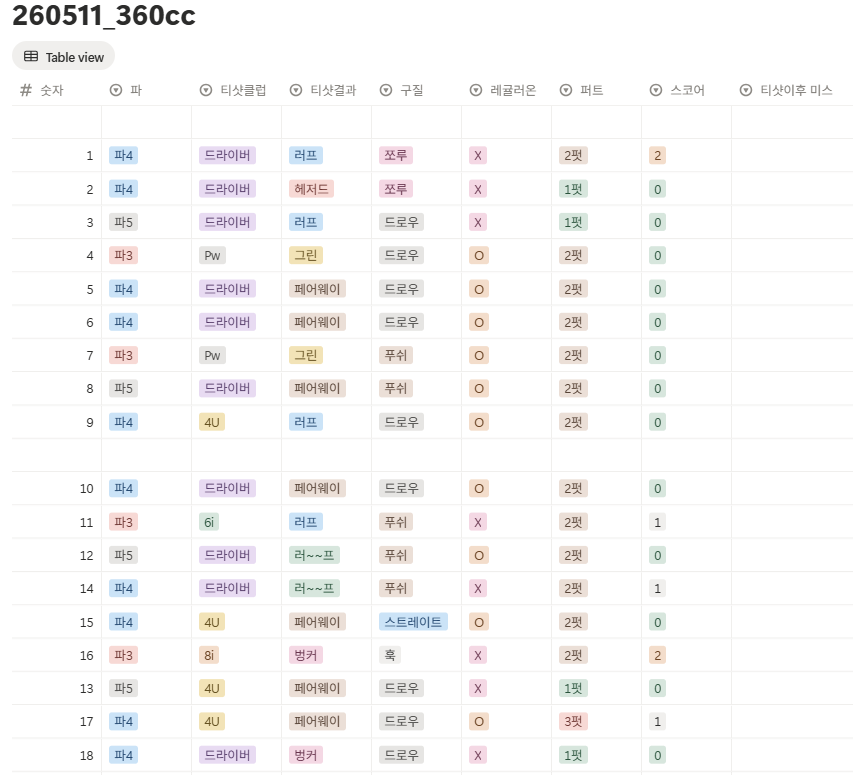853x775 pixels.
Task: Click the 파5 tag in row 3
Action: 123,222
